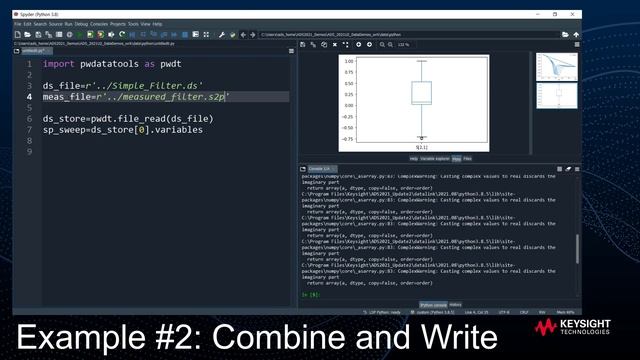
Task: Select the lower boxplot thumbnail
Action: coord(557,96)
